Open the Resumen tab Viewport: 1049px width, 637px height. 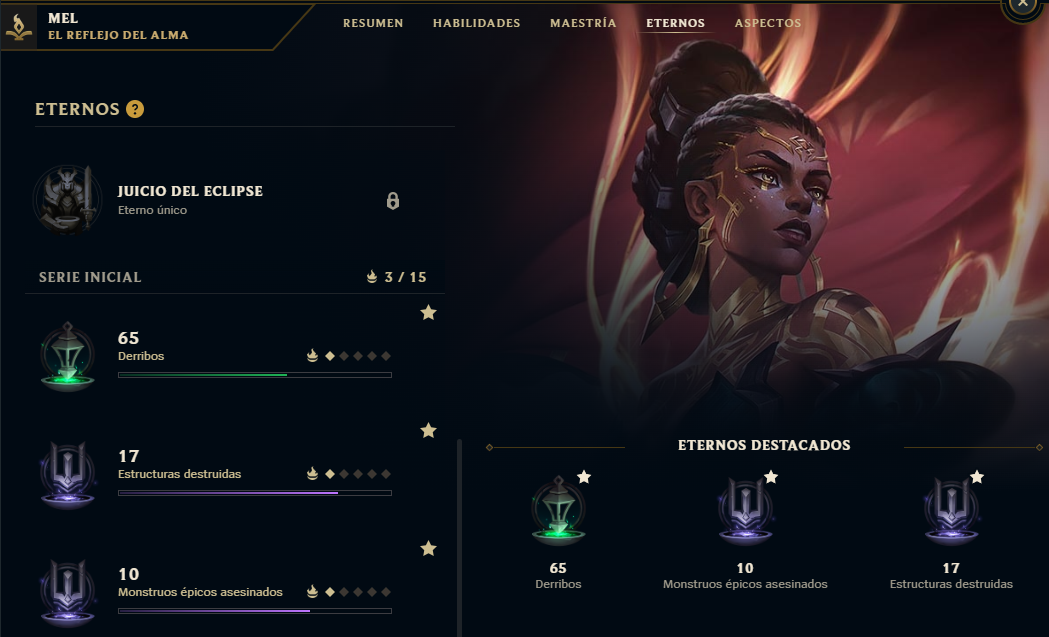(373, 23)
